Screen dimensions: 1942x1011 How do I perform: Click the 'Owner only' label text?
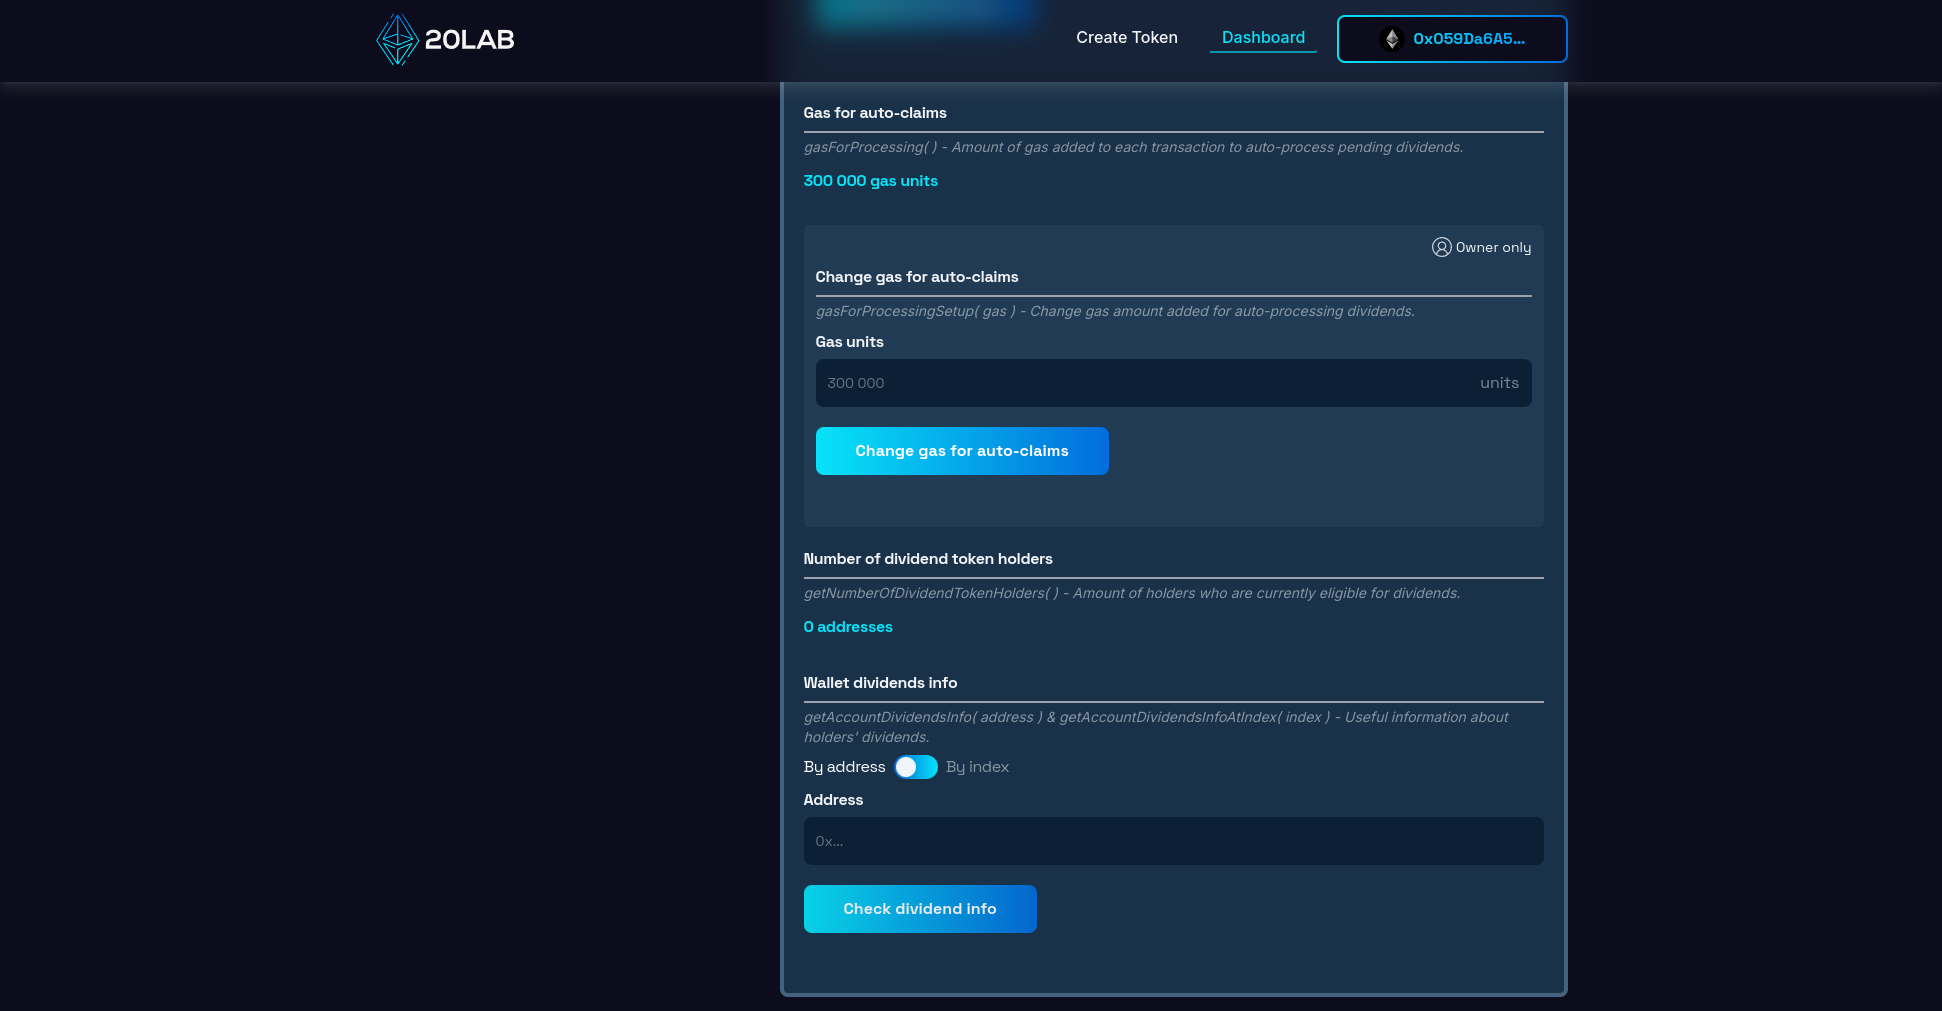[x=1494, y=247]
